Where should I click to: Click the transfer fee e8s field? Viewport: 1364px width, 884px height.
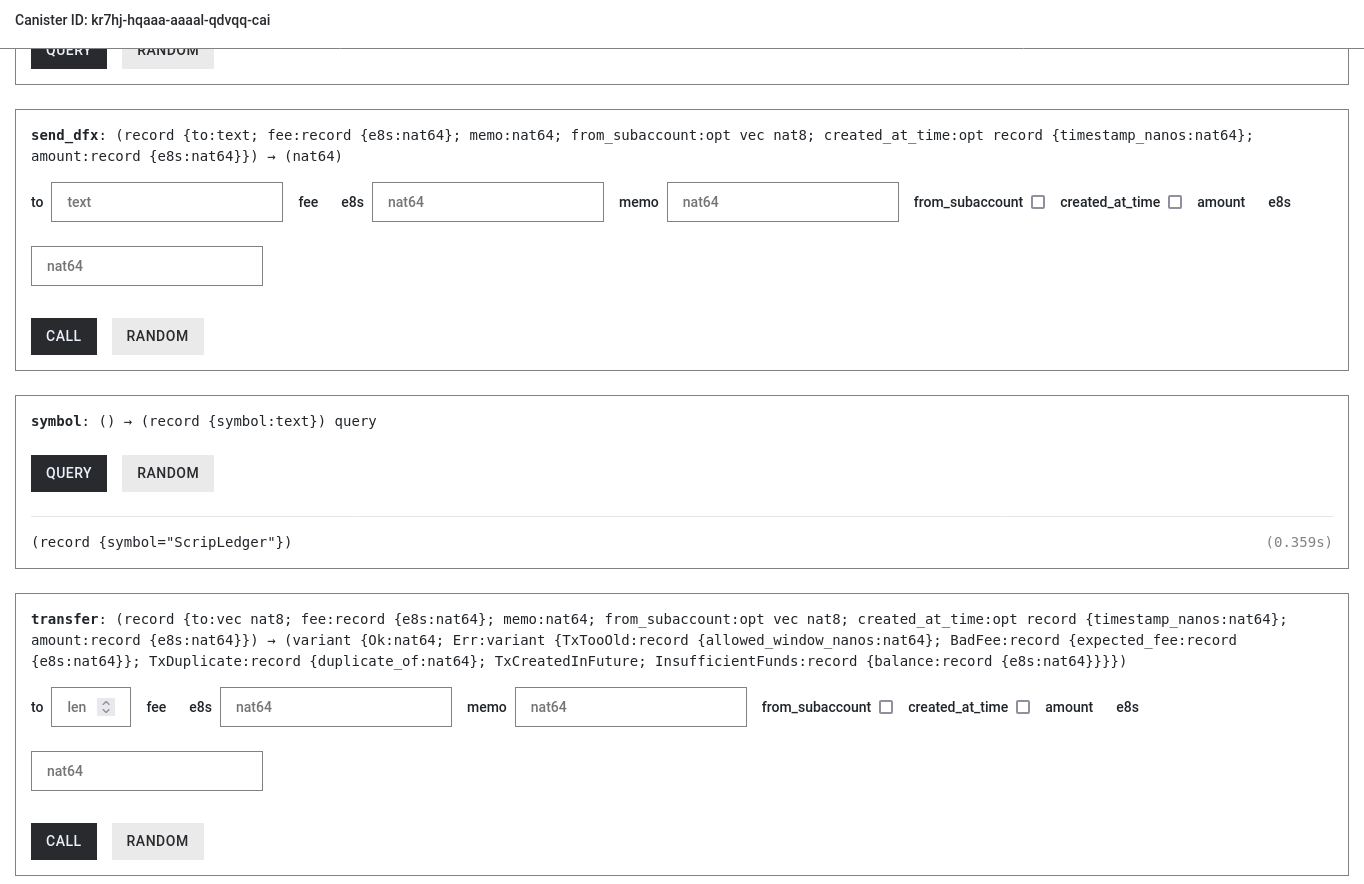point(336,707)
